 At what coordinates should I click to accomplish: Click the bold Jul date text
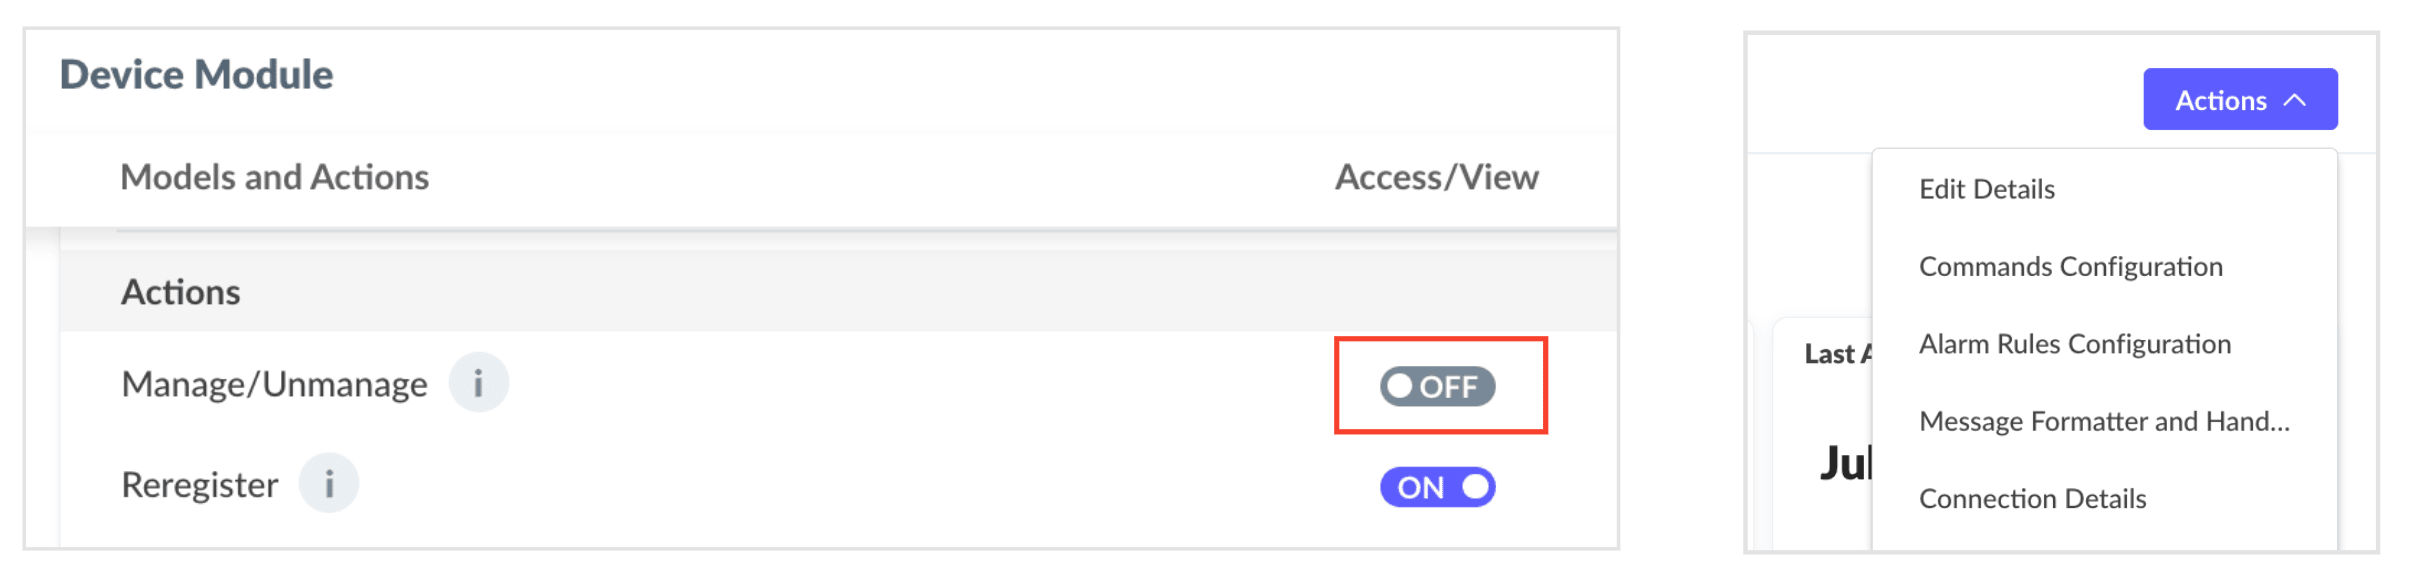tap(1844, 463)
